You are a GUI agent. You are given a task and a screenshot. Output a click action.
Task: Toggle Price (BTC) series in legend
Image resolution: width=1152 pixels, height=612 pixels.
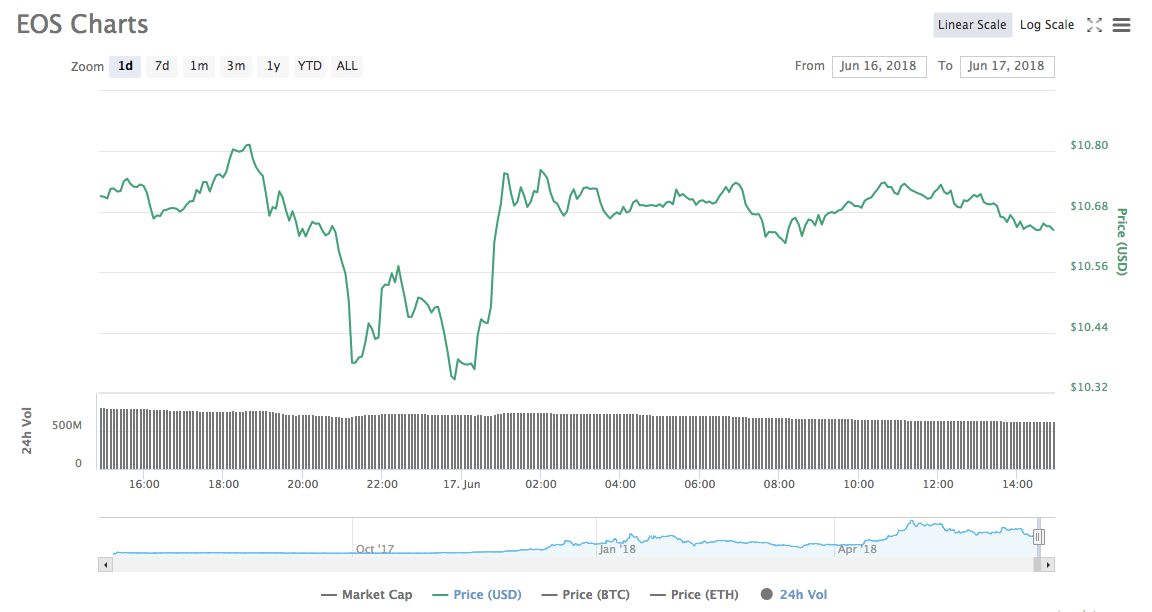586,595
